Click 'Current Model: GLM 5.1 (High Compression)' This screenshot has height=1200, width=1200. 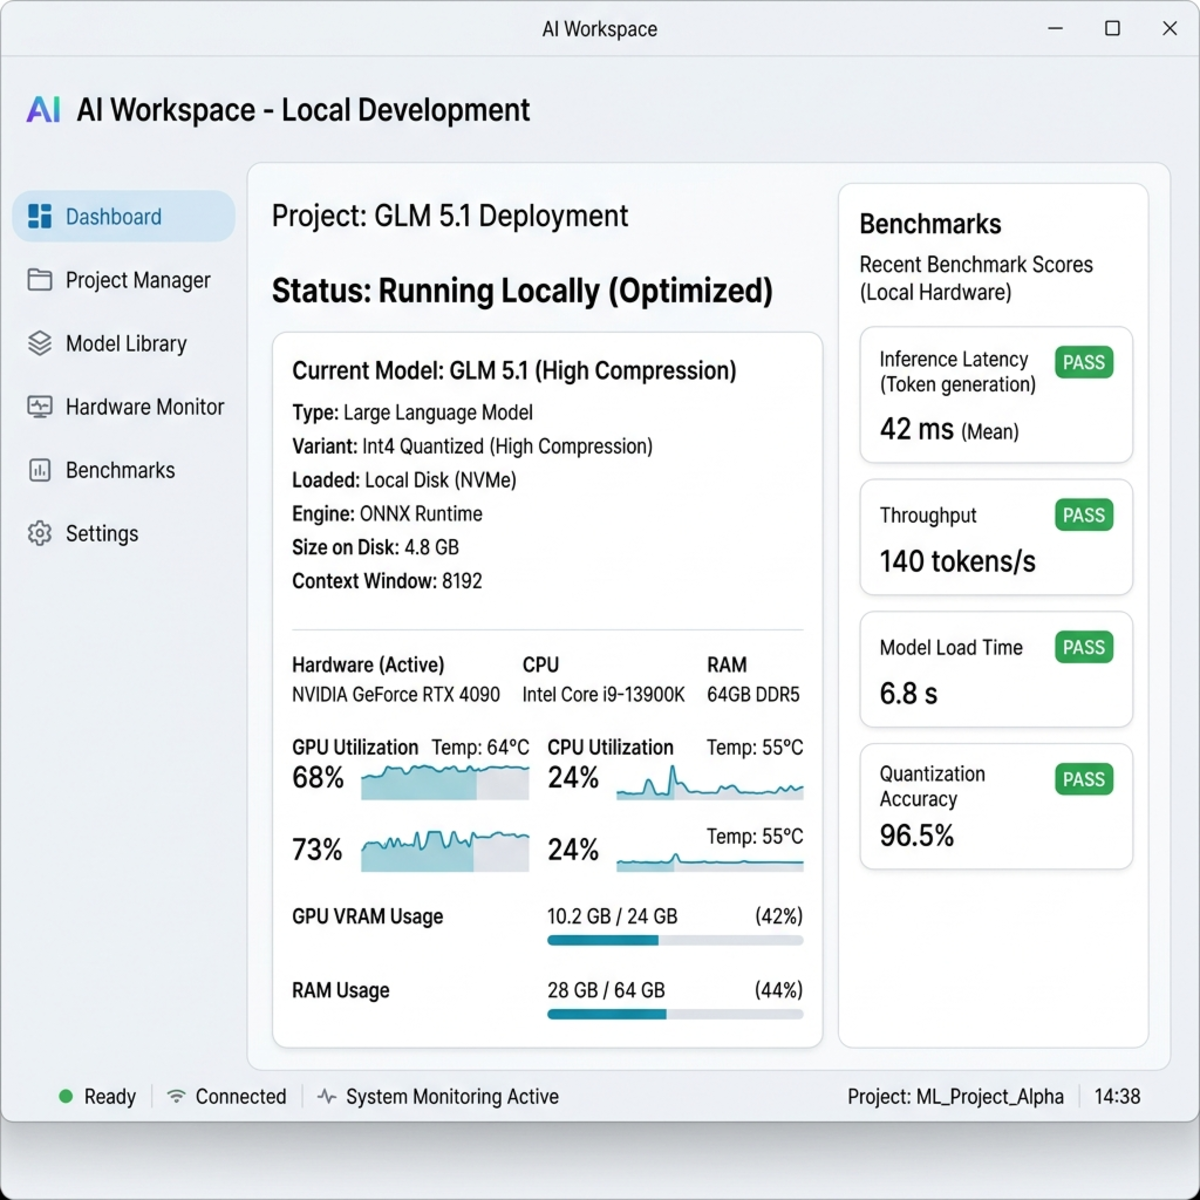coord(514,371)
